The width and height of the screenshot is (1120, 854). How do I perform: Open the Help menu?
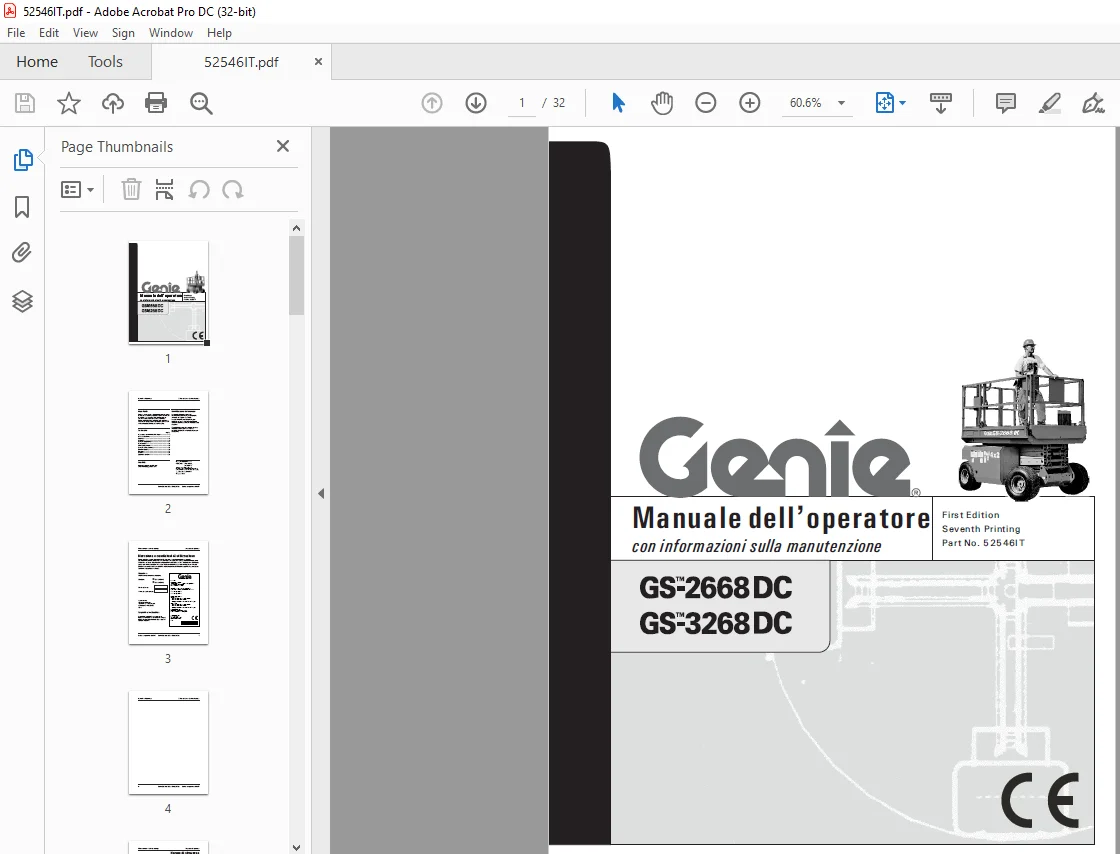click(219, 33)
